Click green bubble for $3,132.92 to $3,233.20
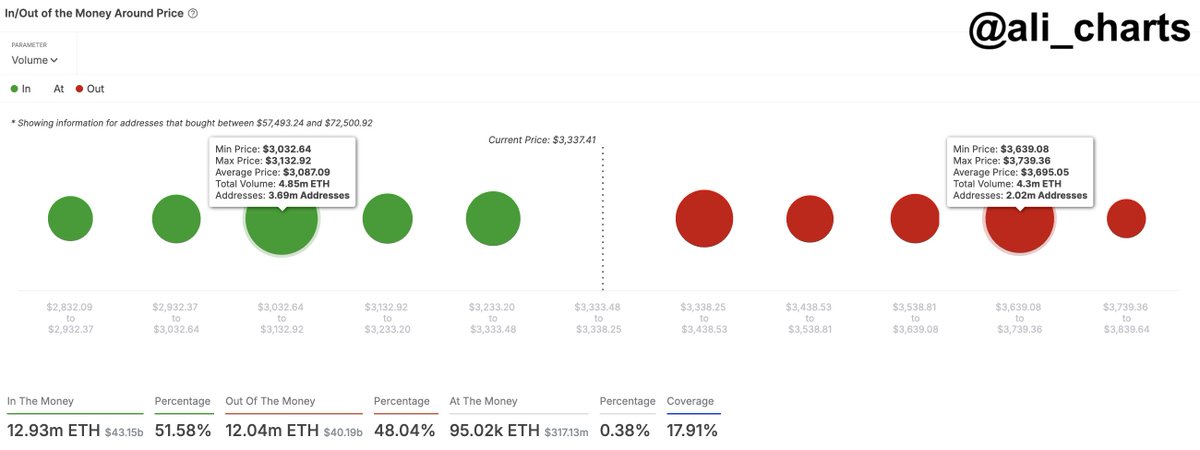 pos(387,219)
